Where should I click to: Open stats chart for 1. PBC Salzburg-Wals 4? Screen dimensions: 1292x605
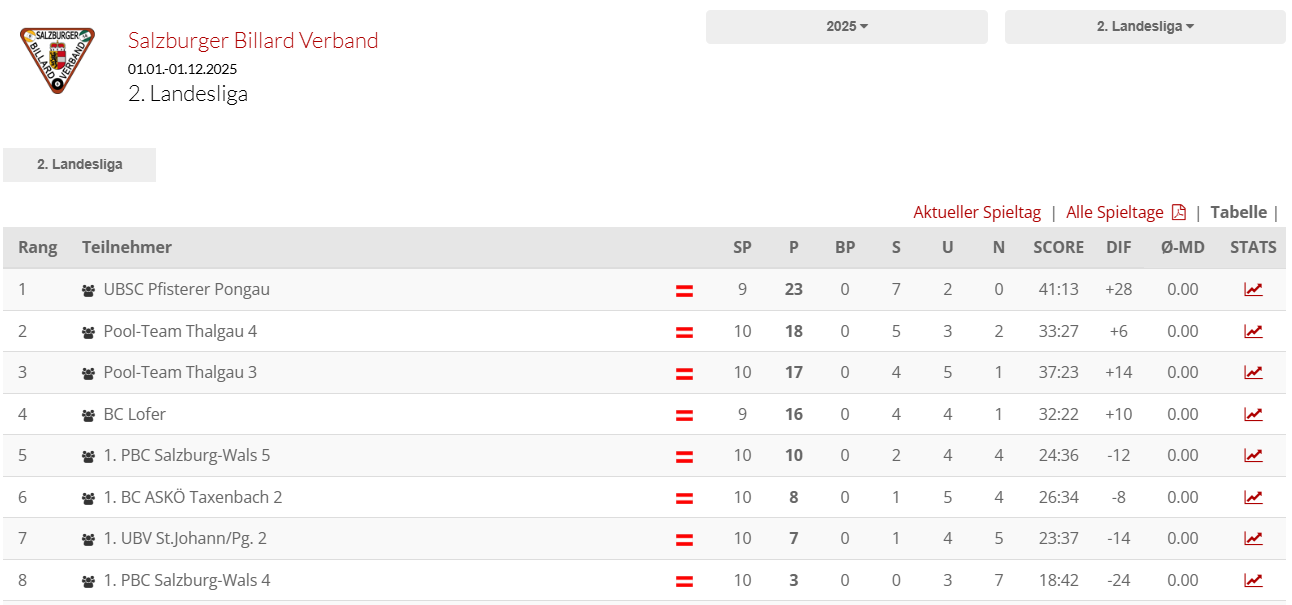point(1253,580)
